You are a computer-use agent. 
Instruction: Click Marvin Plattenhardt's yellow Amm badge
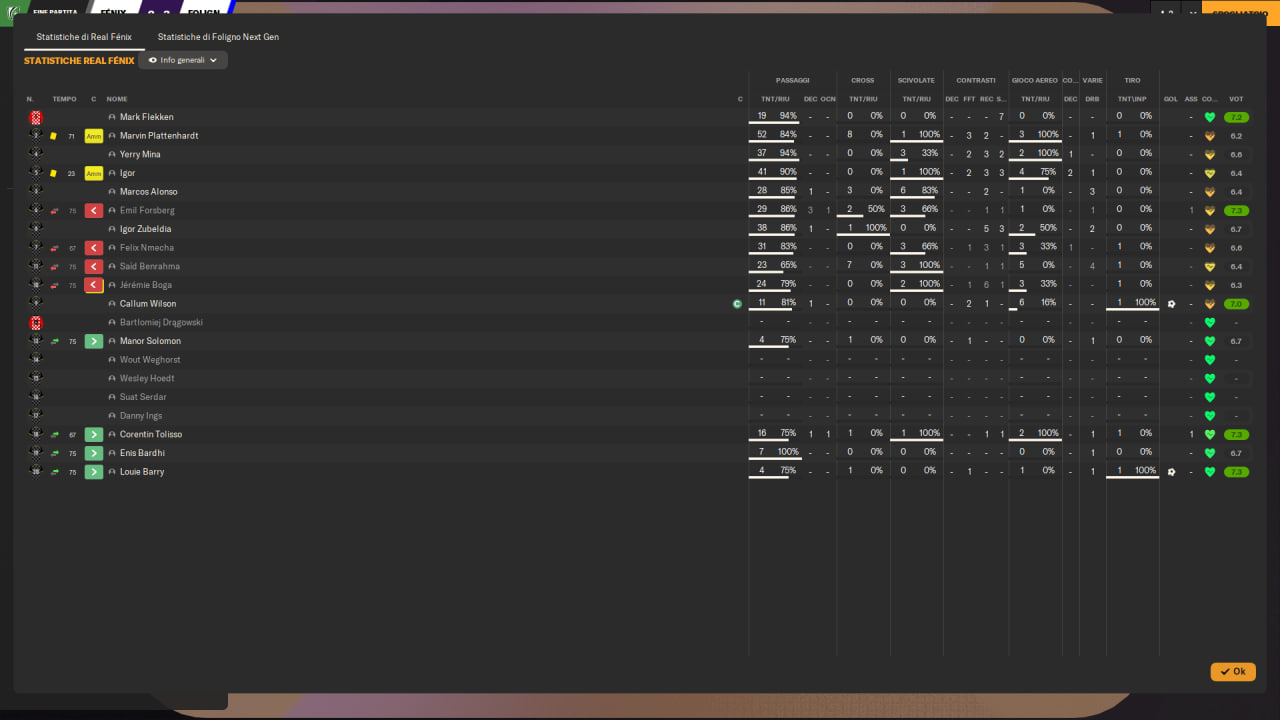(94, 136)
